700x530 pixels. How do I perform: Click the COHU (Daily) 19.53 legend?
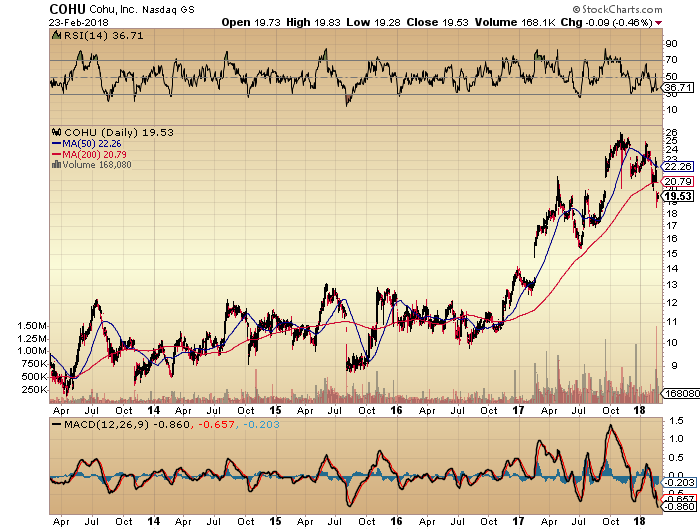pos(119,133)
